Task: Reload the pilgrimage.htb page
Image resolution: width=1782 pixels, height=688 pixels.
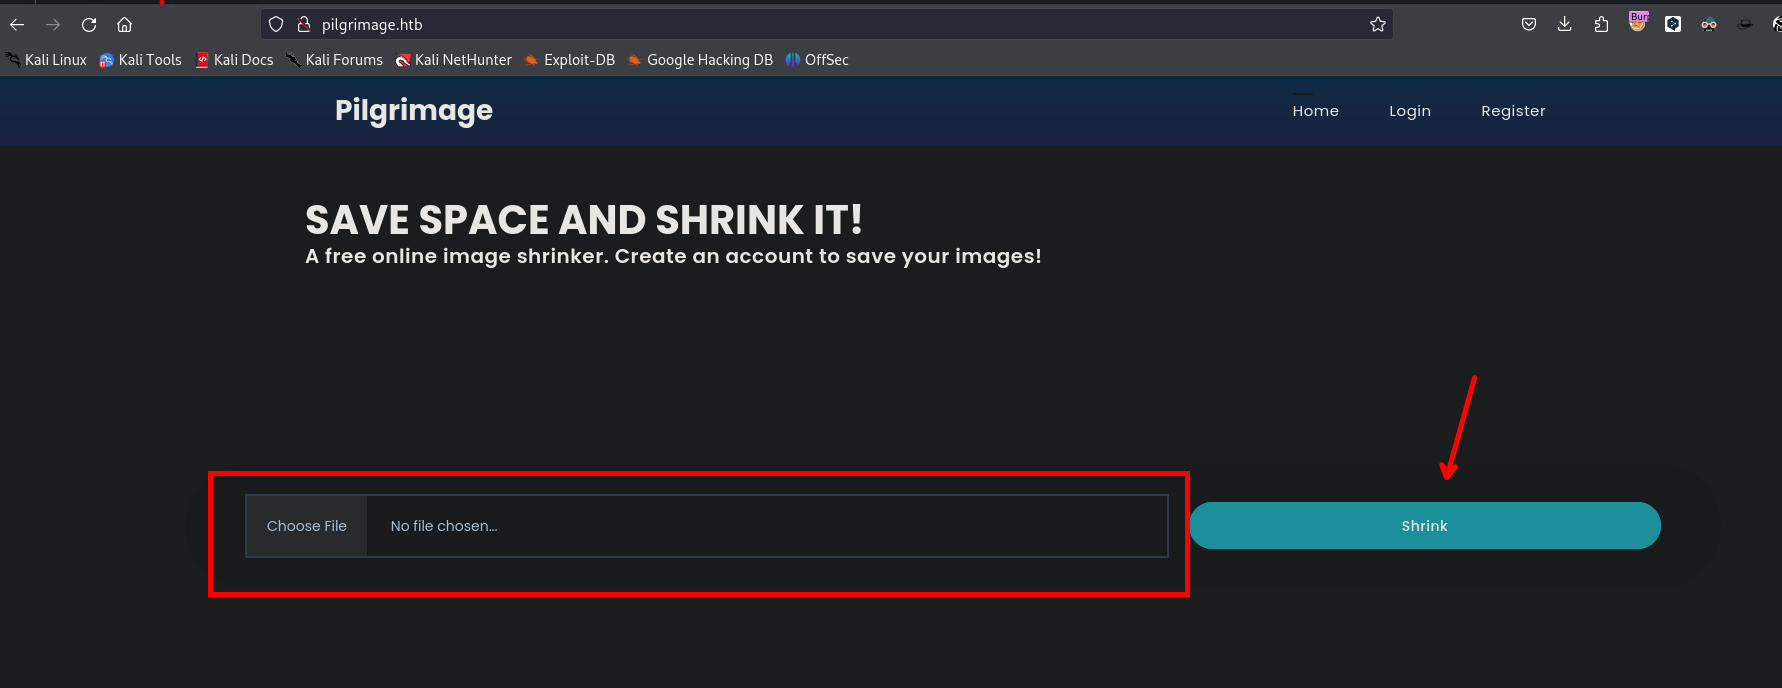Action: [89, 25]
